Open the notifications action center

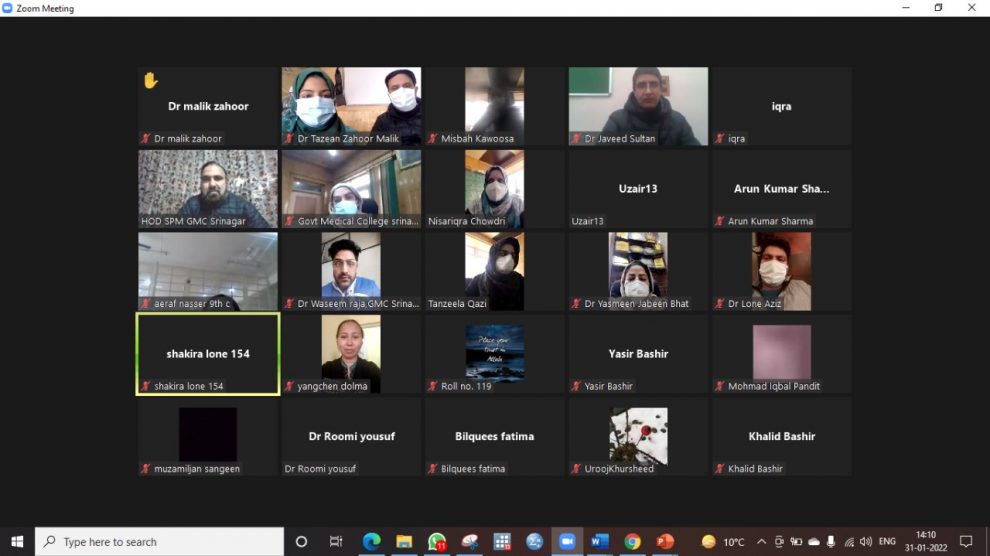pyautogui.click(x=965, y=542)
